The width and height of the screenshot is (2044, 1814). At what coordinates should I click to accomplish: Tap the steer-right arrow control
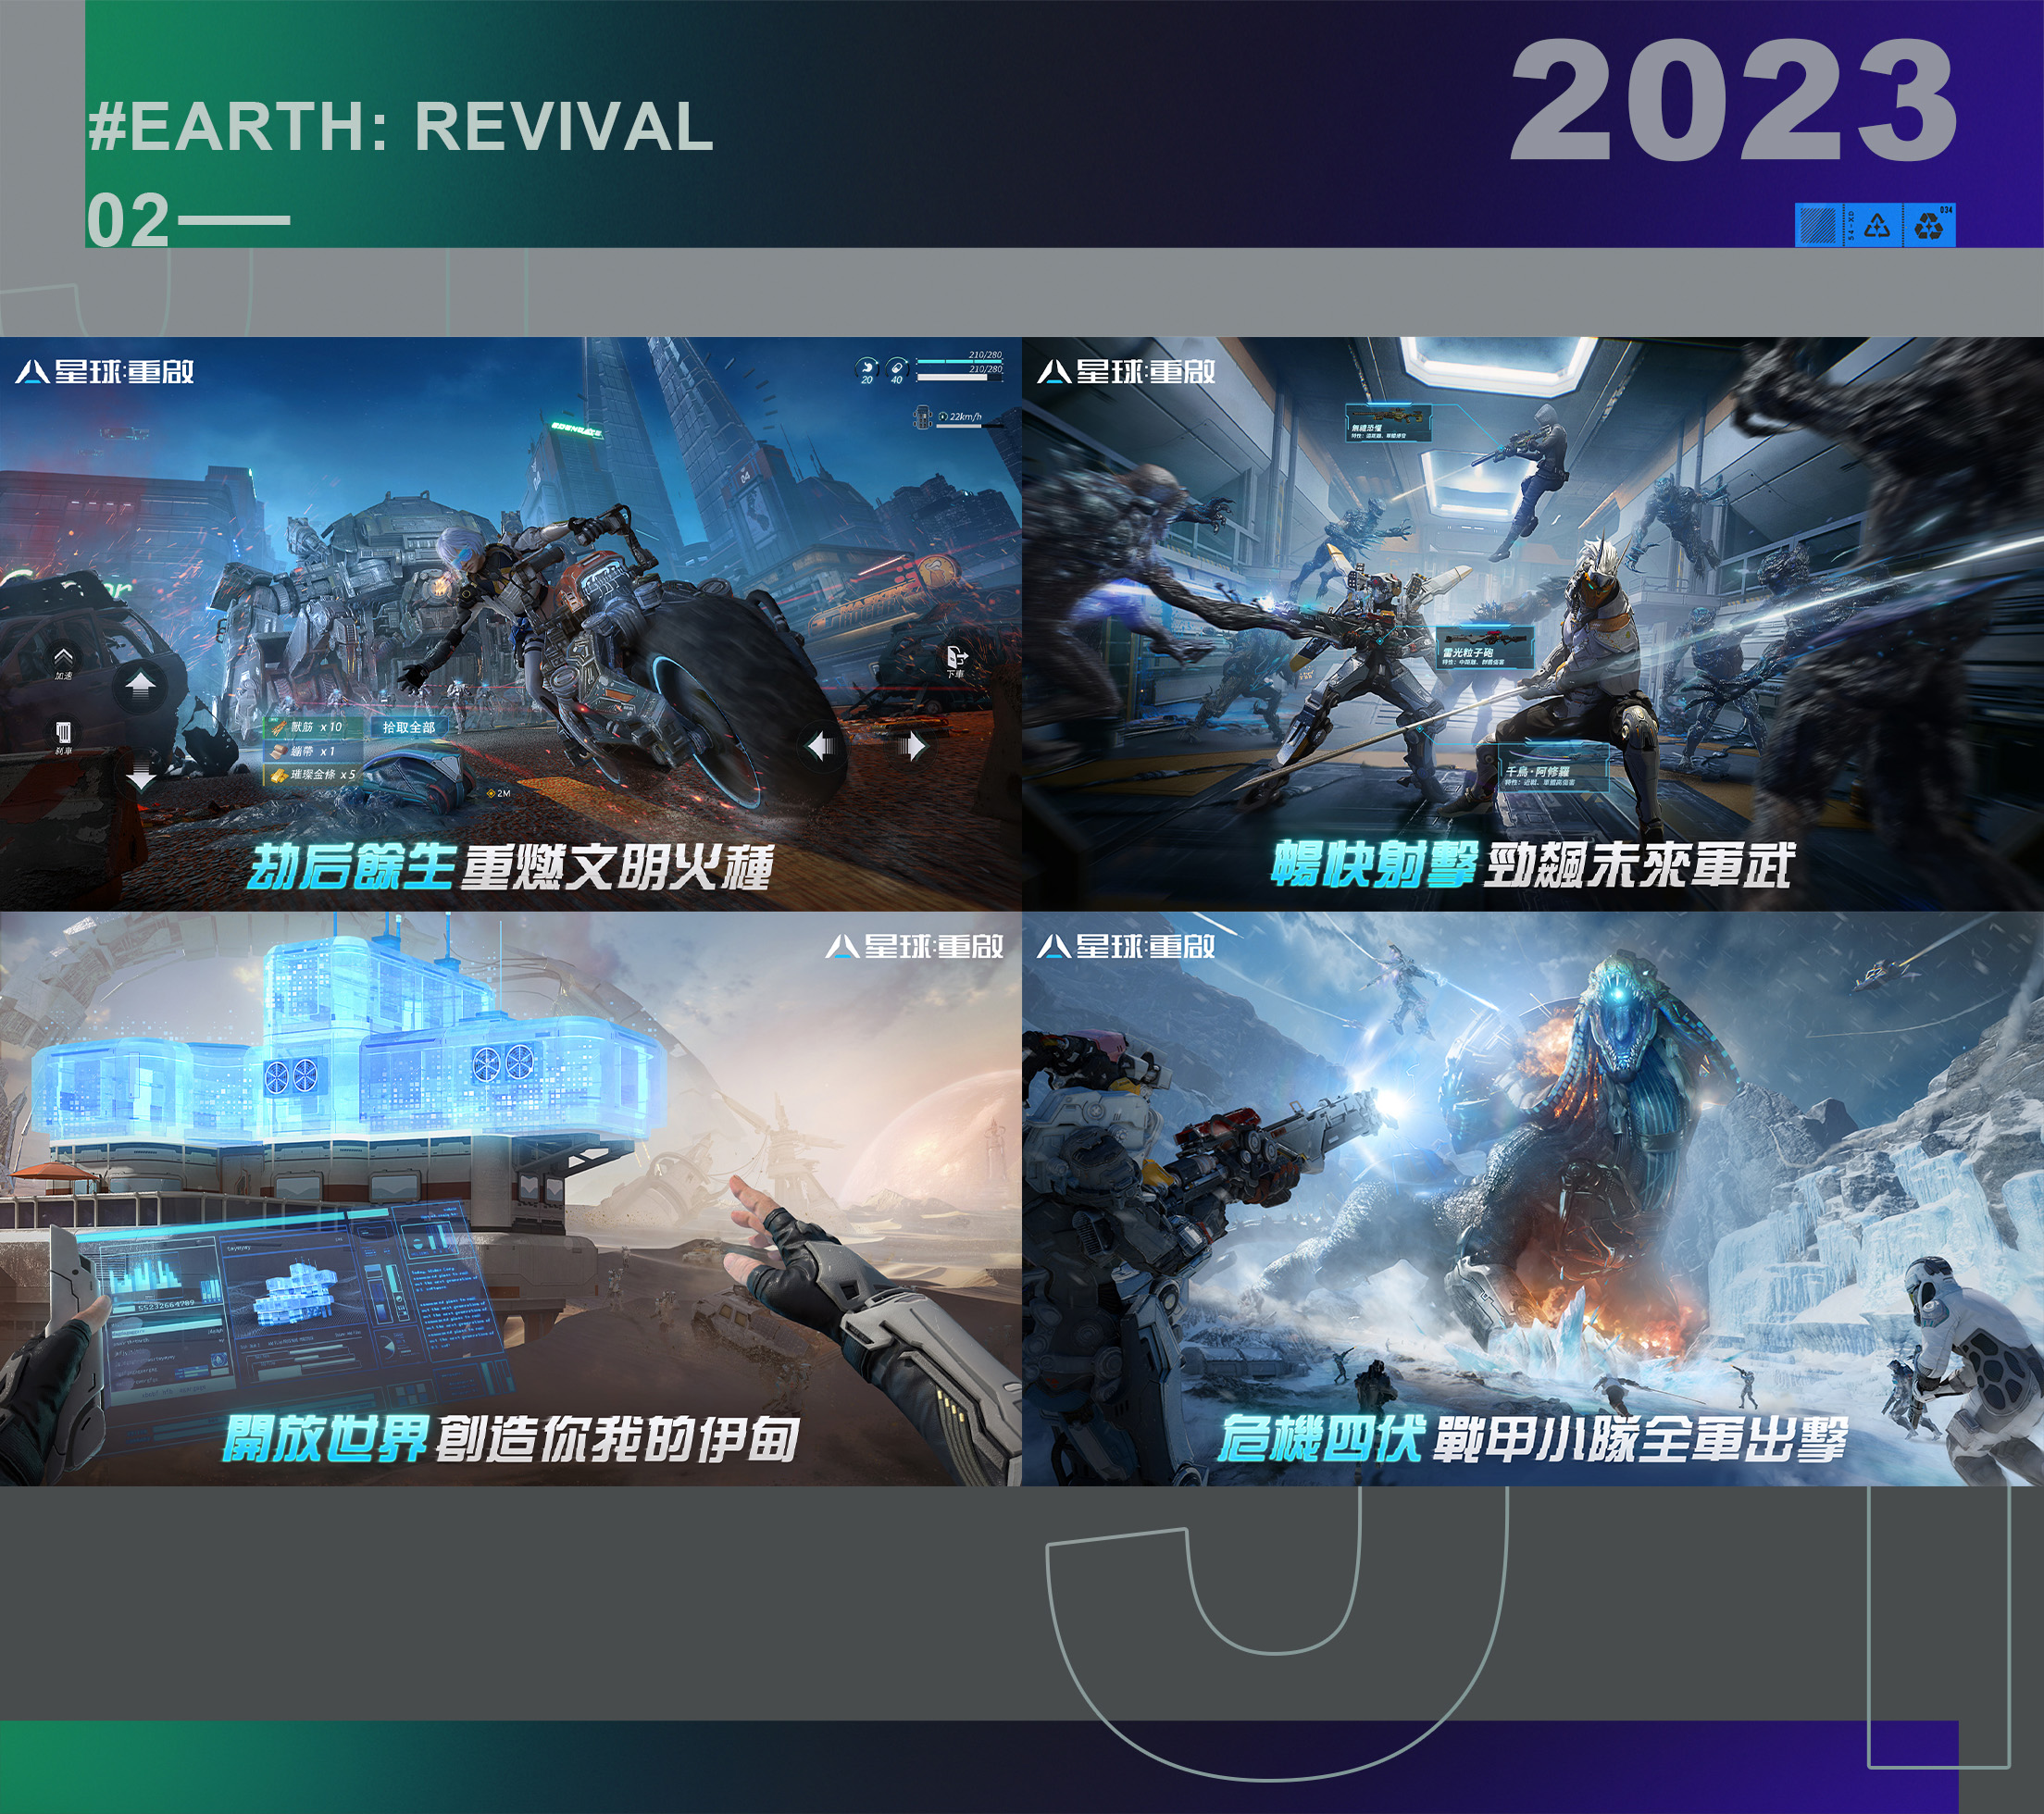click(x=910, y=746)
